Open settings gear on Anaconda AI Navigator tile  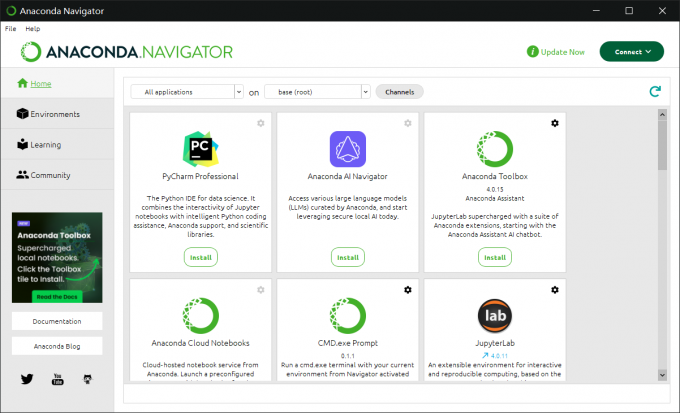408,123
